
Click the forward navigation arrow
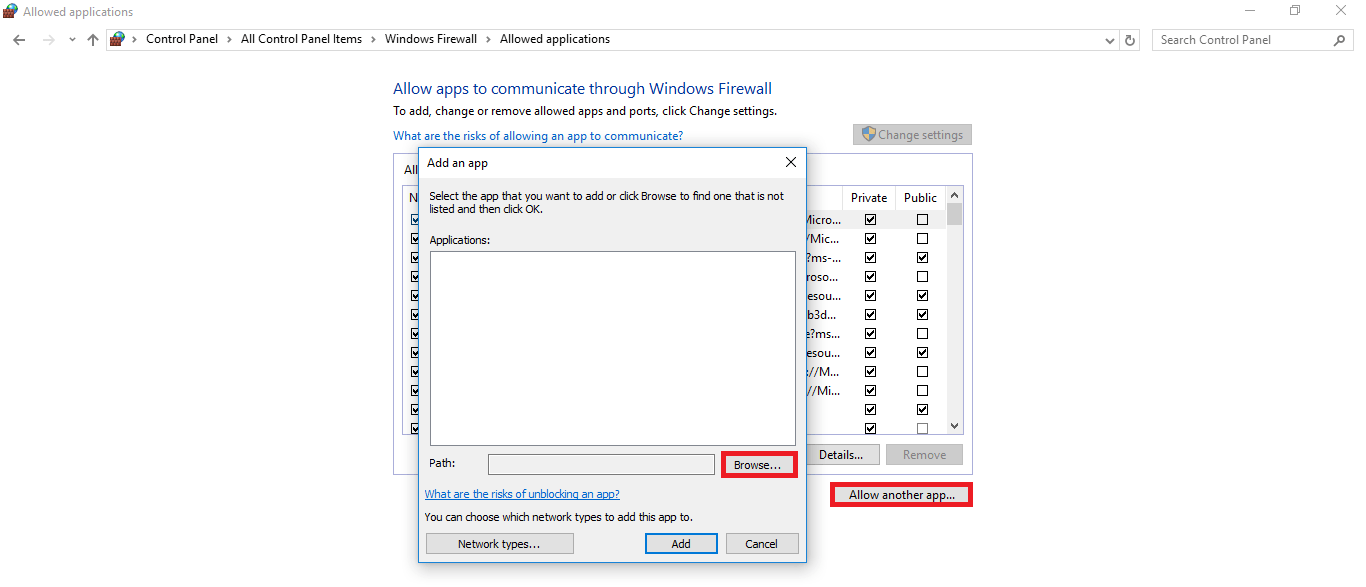[48, 40]
